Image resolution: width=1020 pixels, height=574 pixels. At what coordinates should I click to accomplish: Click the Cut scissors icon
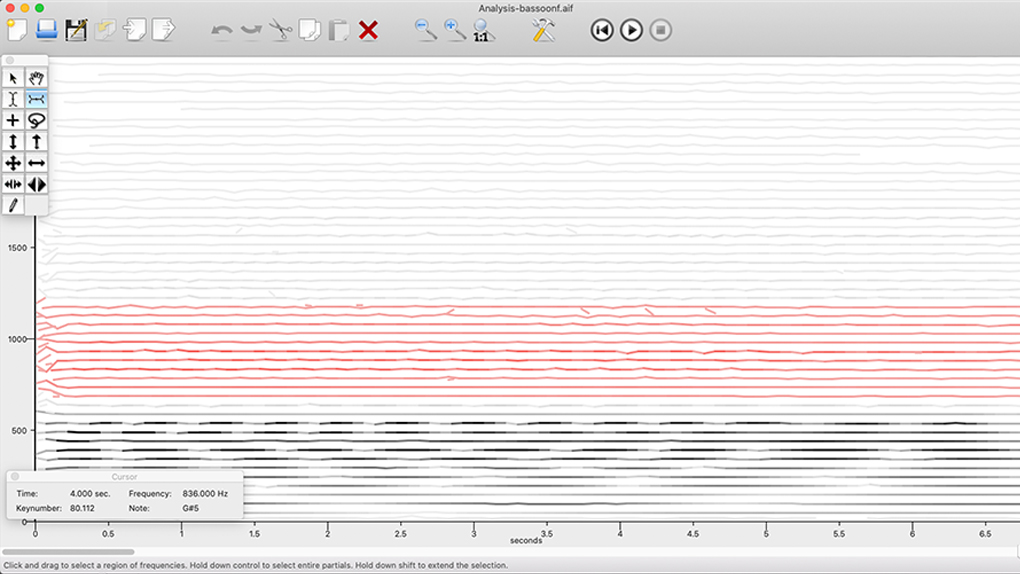tap(280, 30)
